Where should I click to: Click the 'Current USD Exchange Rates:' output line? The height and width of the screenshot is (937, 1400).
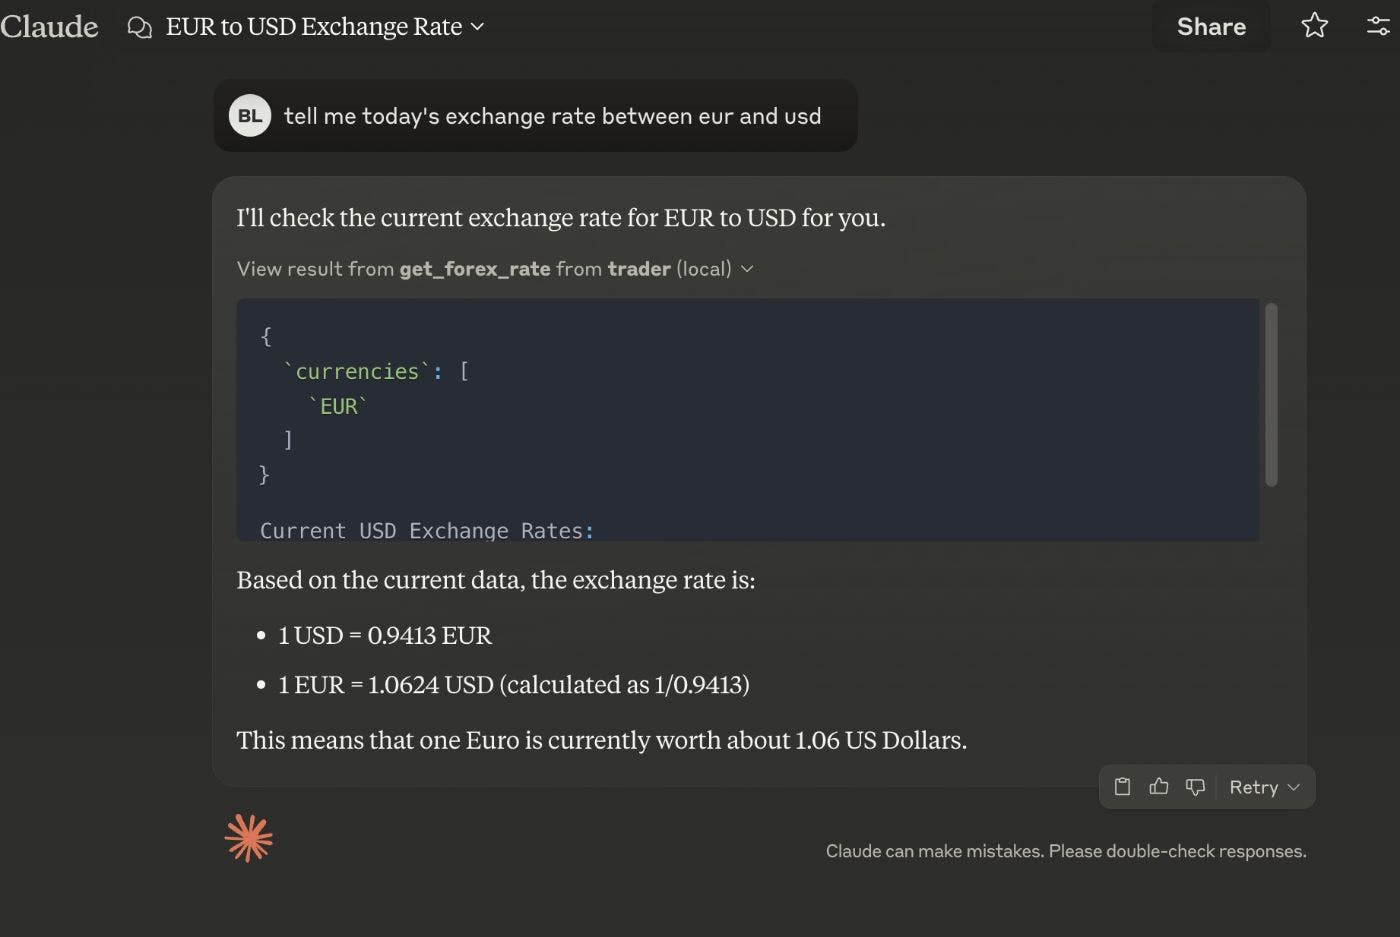pos(427,530)
